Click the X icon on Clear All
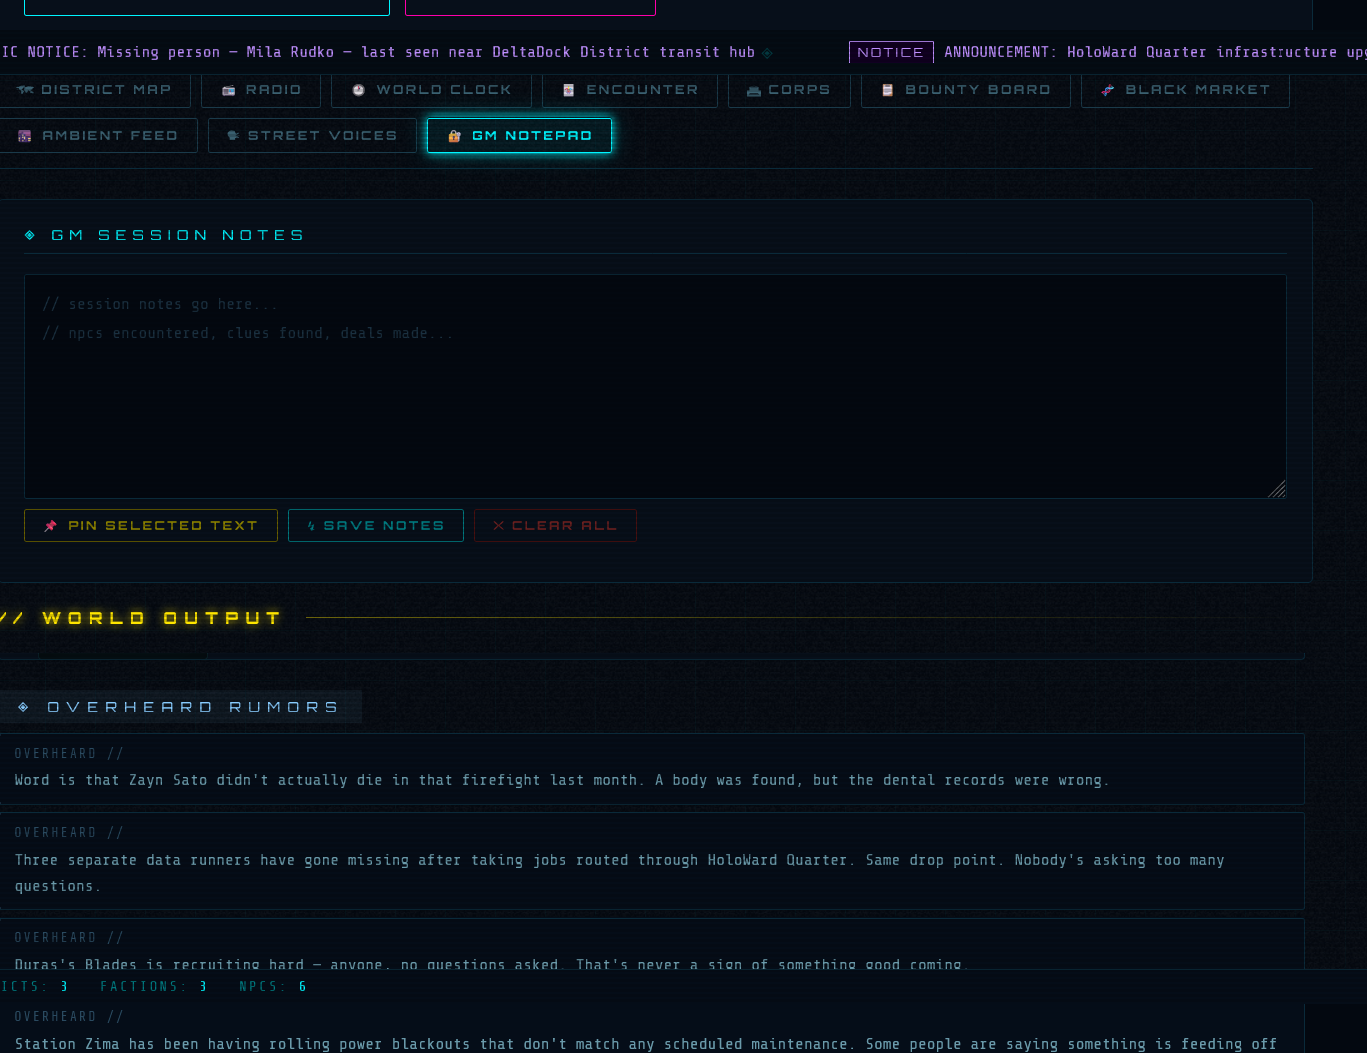This screenshot has height=1053, width=1367. point(498,526)
